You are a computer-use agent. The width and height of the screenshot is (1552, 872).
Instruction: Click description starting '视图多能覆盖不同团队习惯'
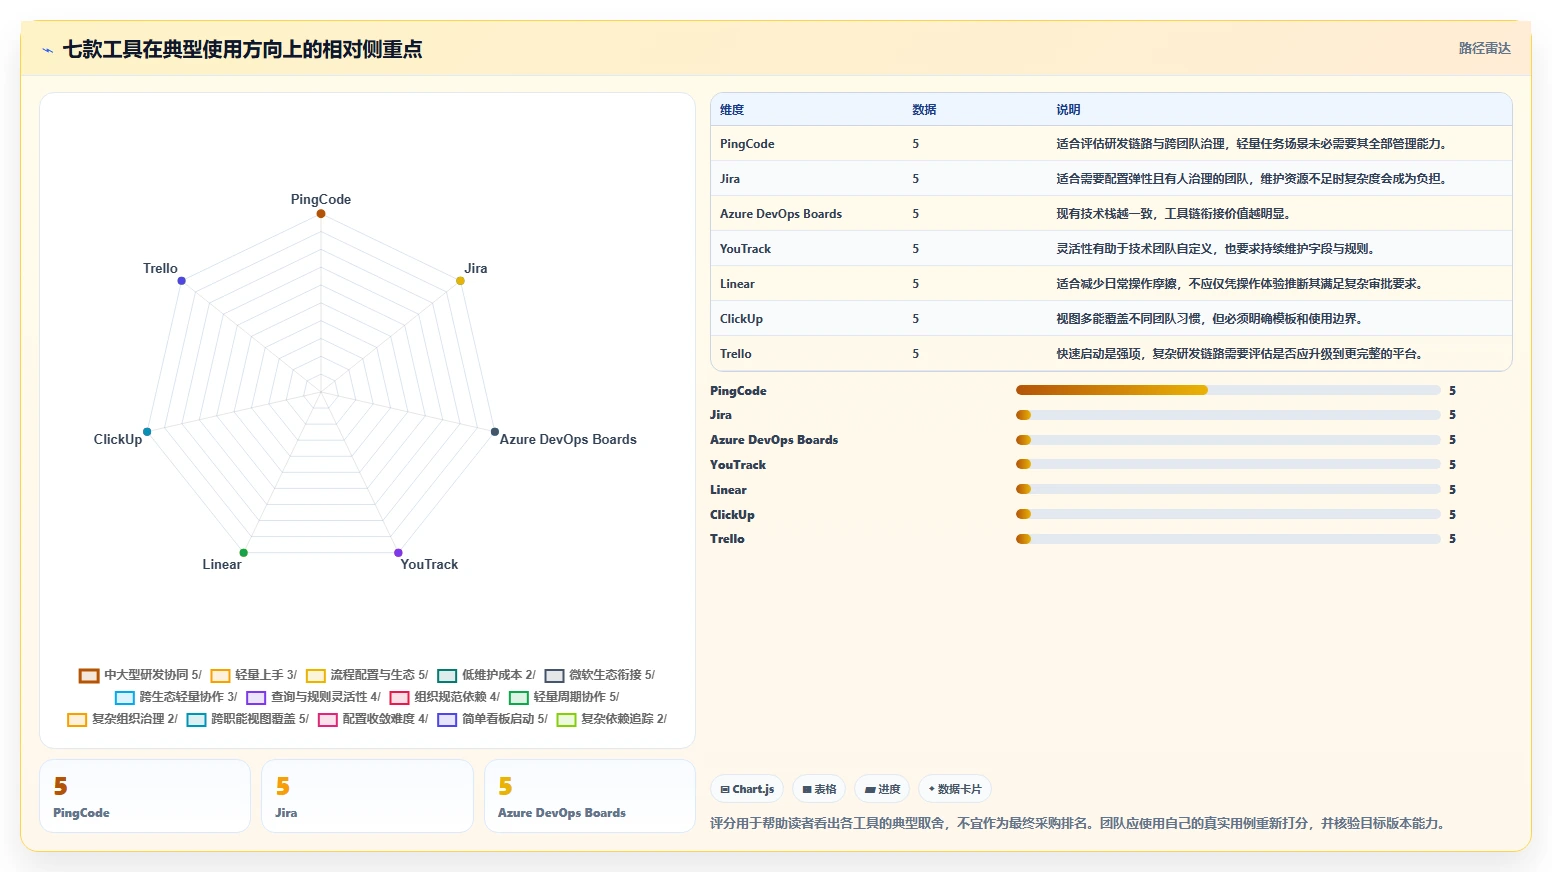[x=1210, y=319]
